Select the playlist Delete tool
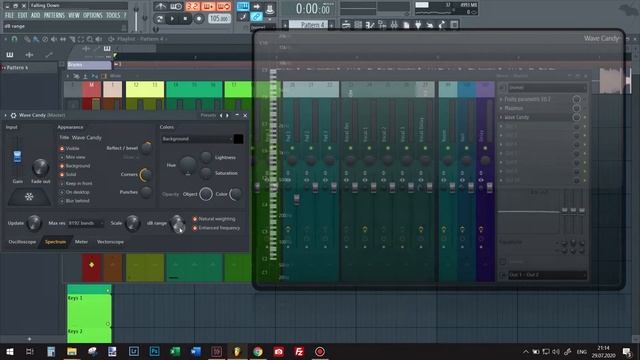Viewport: 640px width, 360px height. [x=45, y=39]
